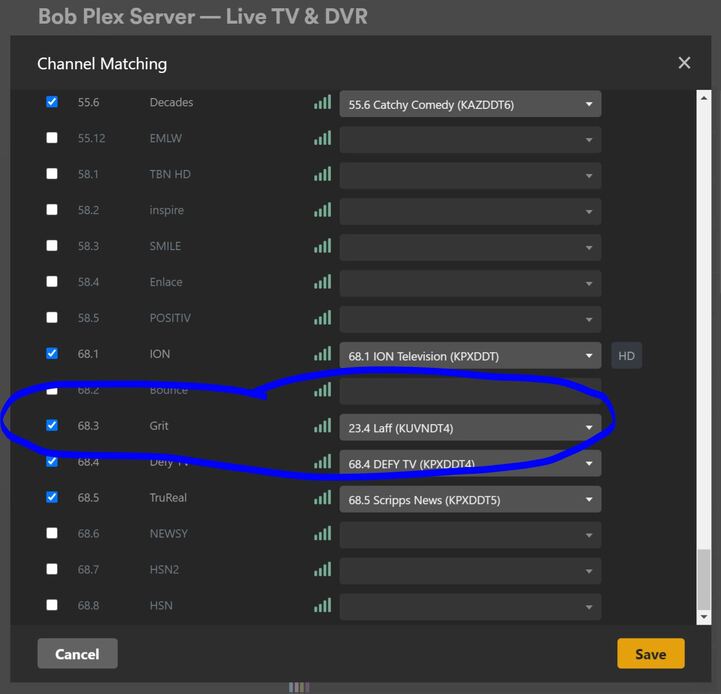This screenshot has height=694, width=721.
Task: Open guide match dropdown for 55.12 EMLW
Action: (470, 140)
